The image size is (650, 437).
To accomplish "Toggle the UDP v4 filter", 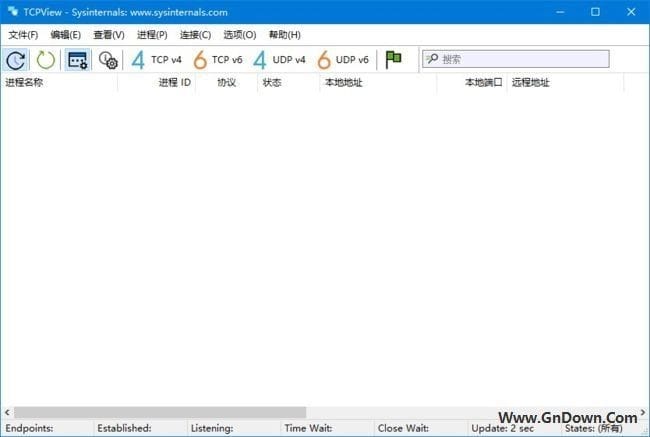I will pos(280,60).
